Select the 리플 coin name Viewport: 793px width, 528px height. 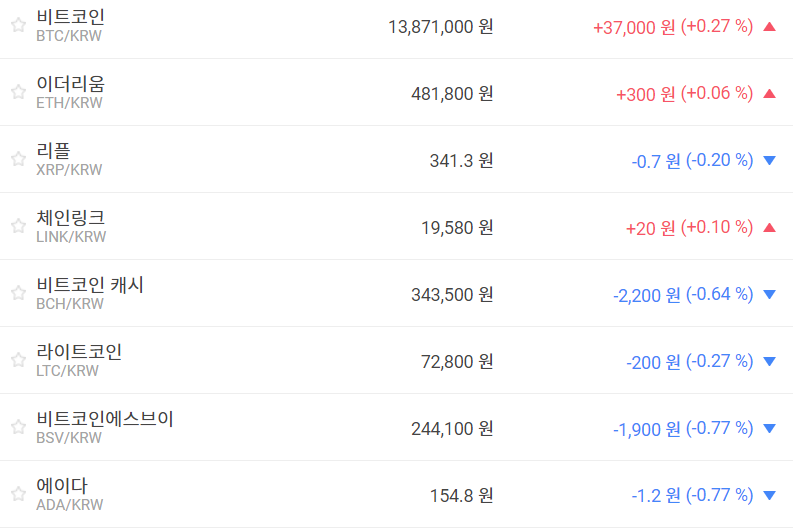pos(53,151)
